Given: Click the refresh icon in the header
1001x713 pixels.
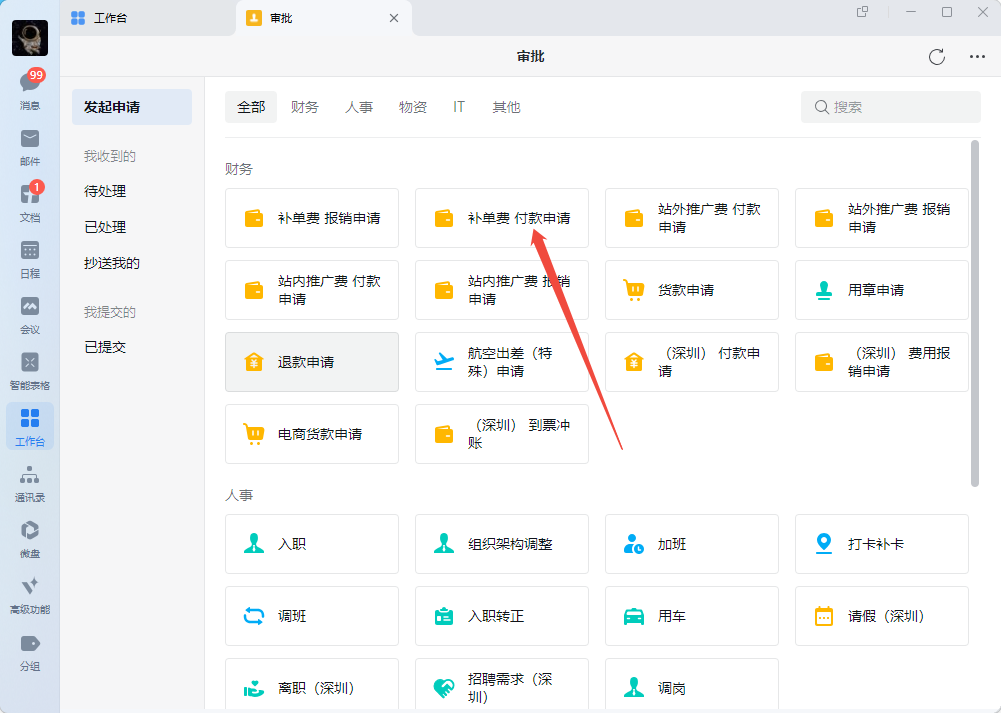Looking at the screenshot, I should 936,57.
